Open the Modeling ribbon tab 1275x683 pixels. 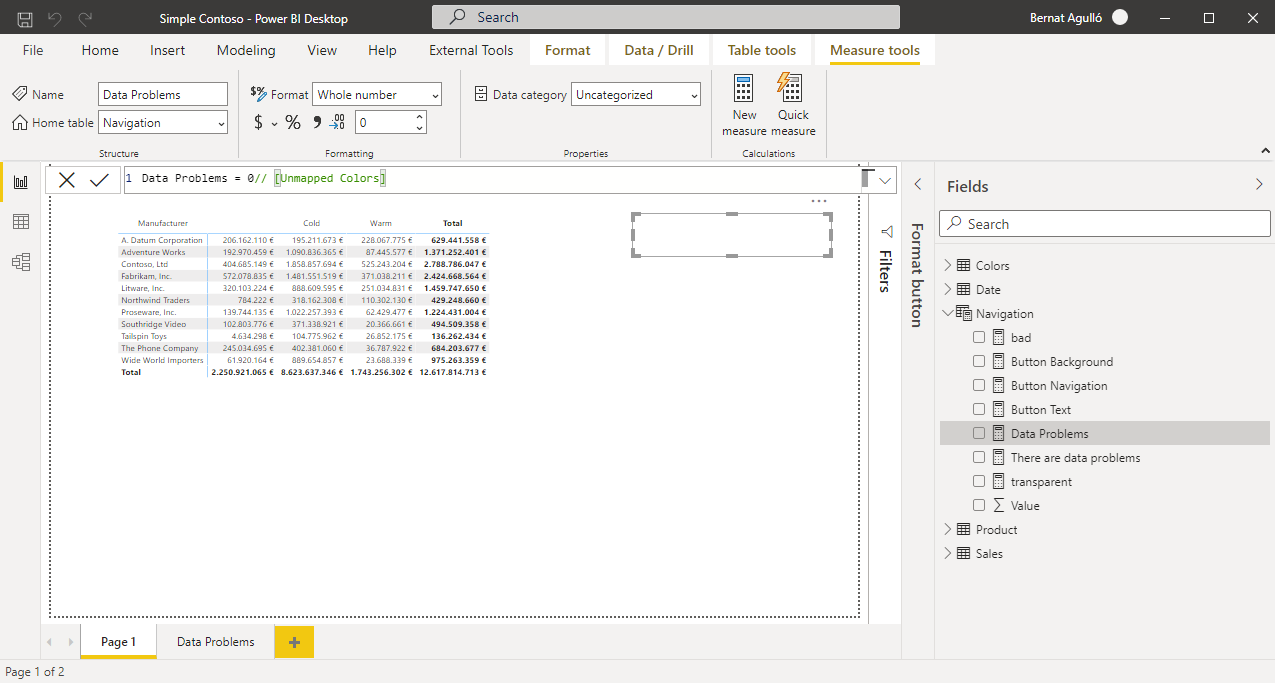246,50
